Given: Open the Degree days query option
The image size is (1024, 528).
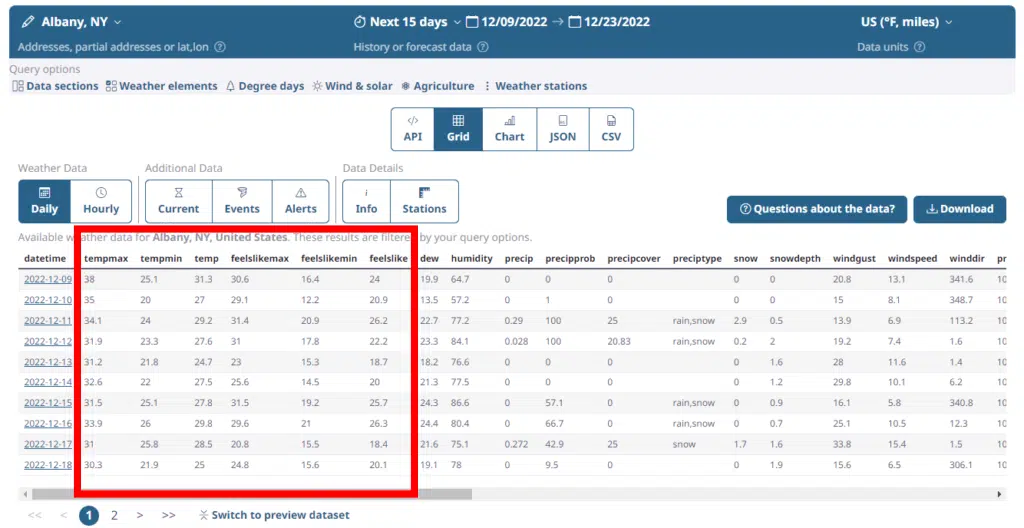Looking at the screenshot, I should tap(264, 86).
